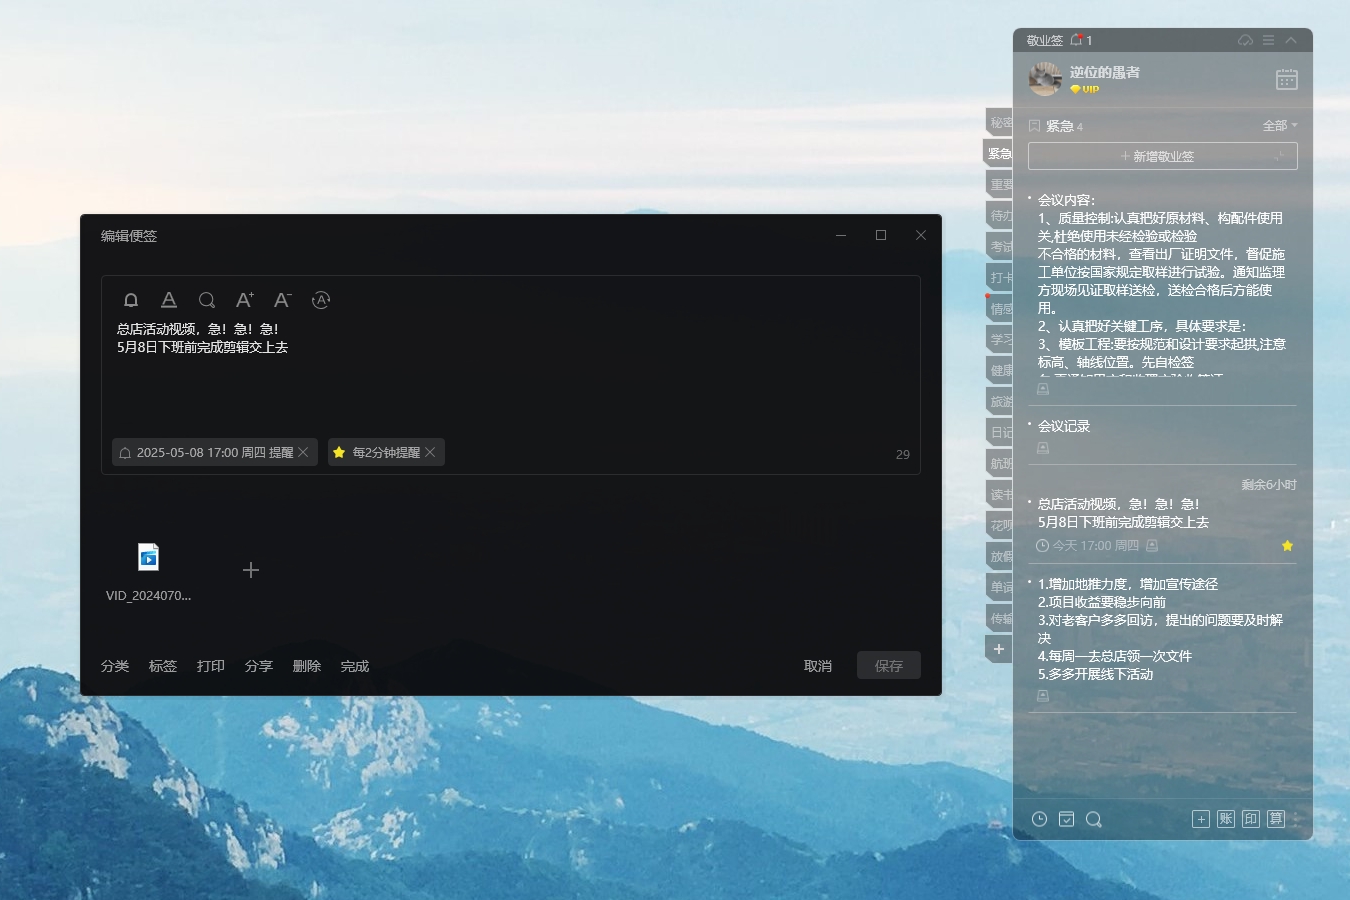Image resolution: width=1350 pixels, height=900 pixels.
Task: Switch to the 考试 side tab
Action: pos(1000,246)
